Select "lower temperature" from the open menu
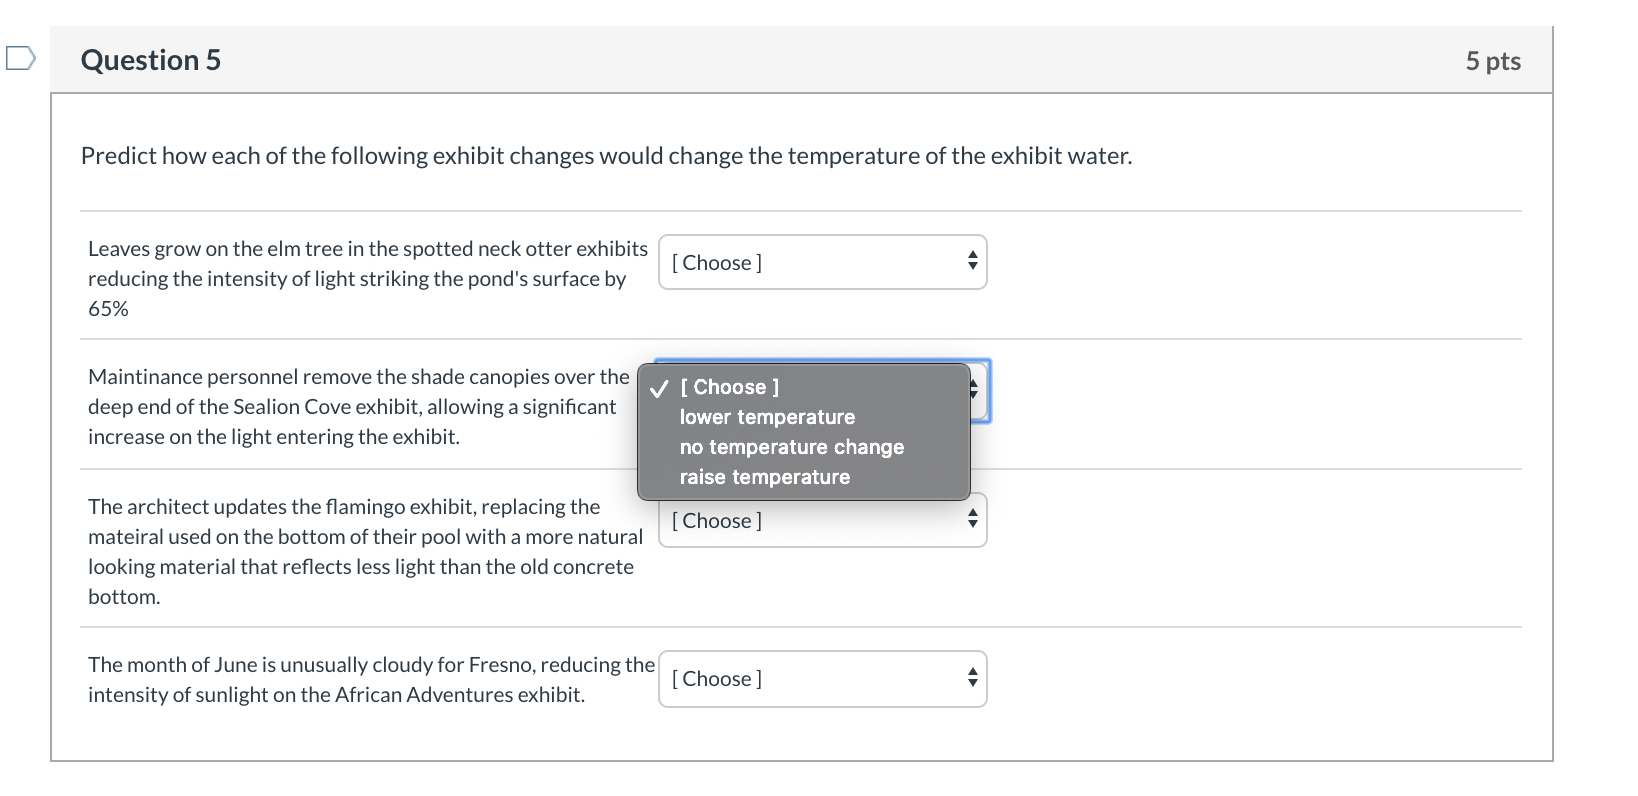Viewport: 1638px width, 796px height. tap(767, 417)
